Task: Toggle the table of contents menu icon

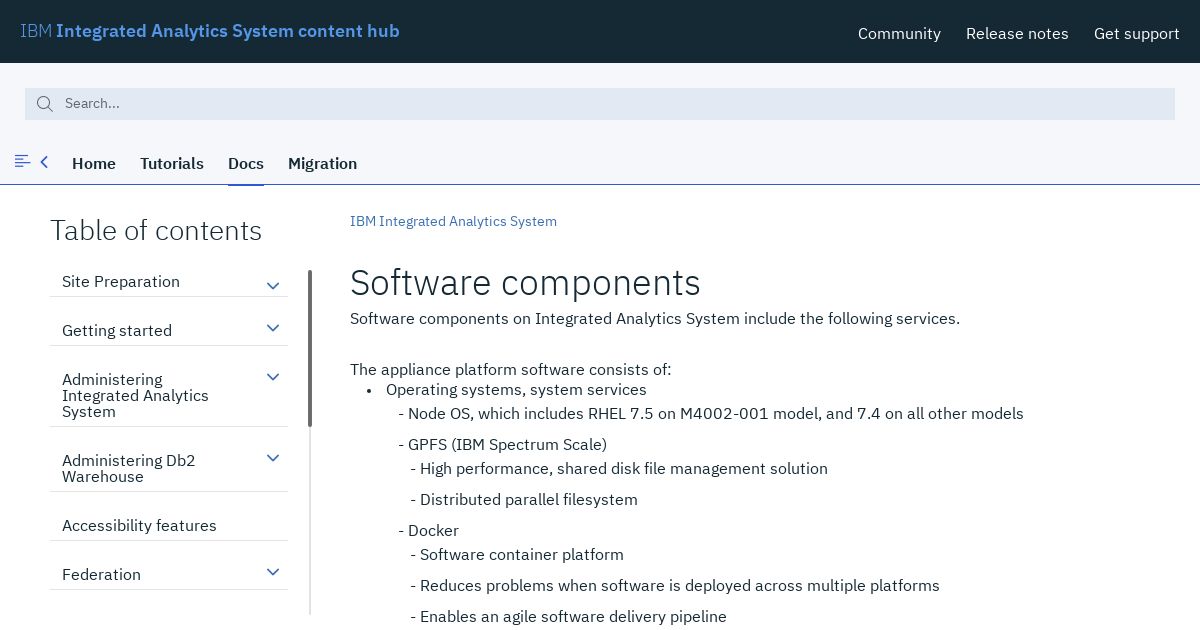Action: tap(22, 161)
